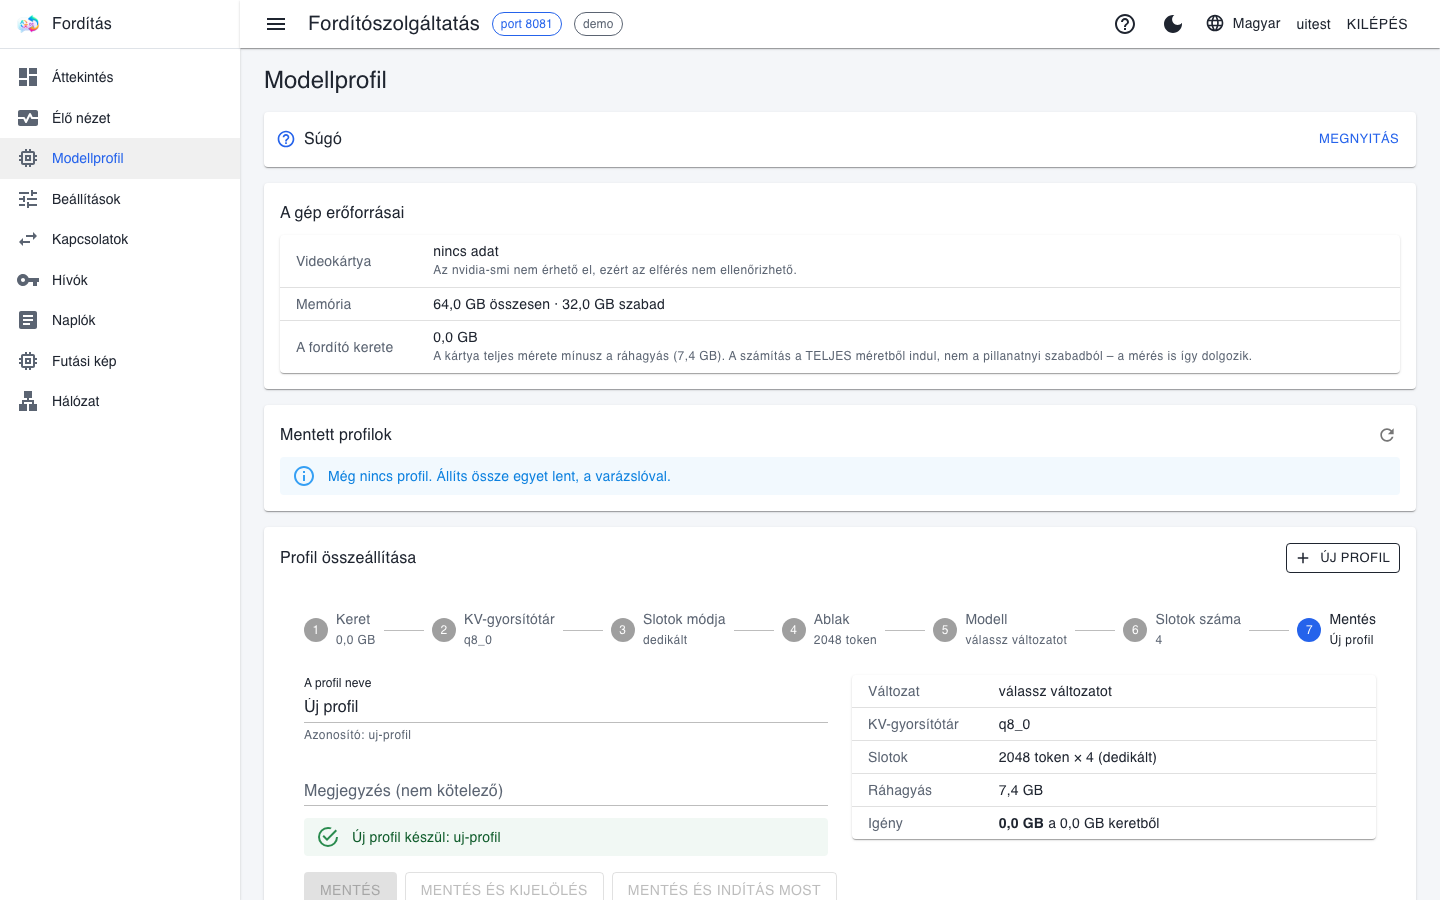Click the Hívók key icon
This screenshot has height=900, width=1440.
[x=28, y=280]
